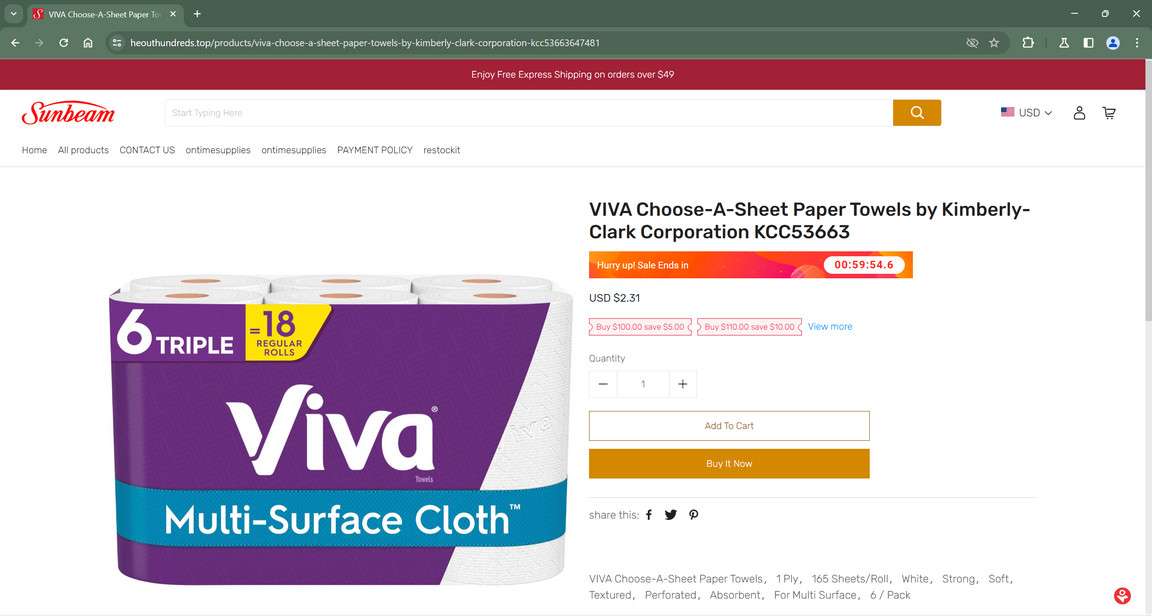Increase quantity with plus button

pos(683,384)
